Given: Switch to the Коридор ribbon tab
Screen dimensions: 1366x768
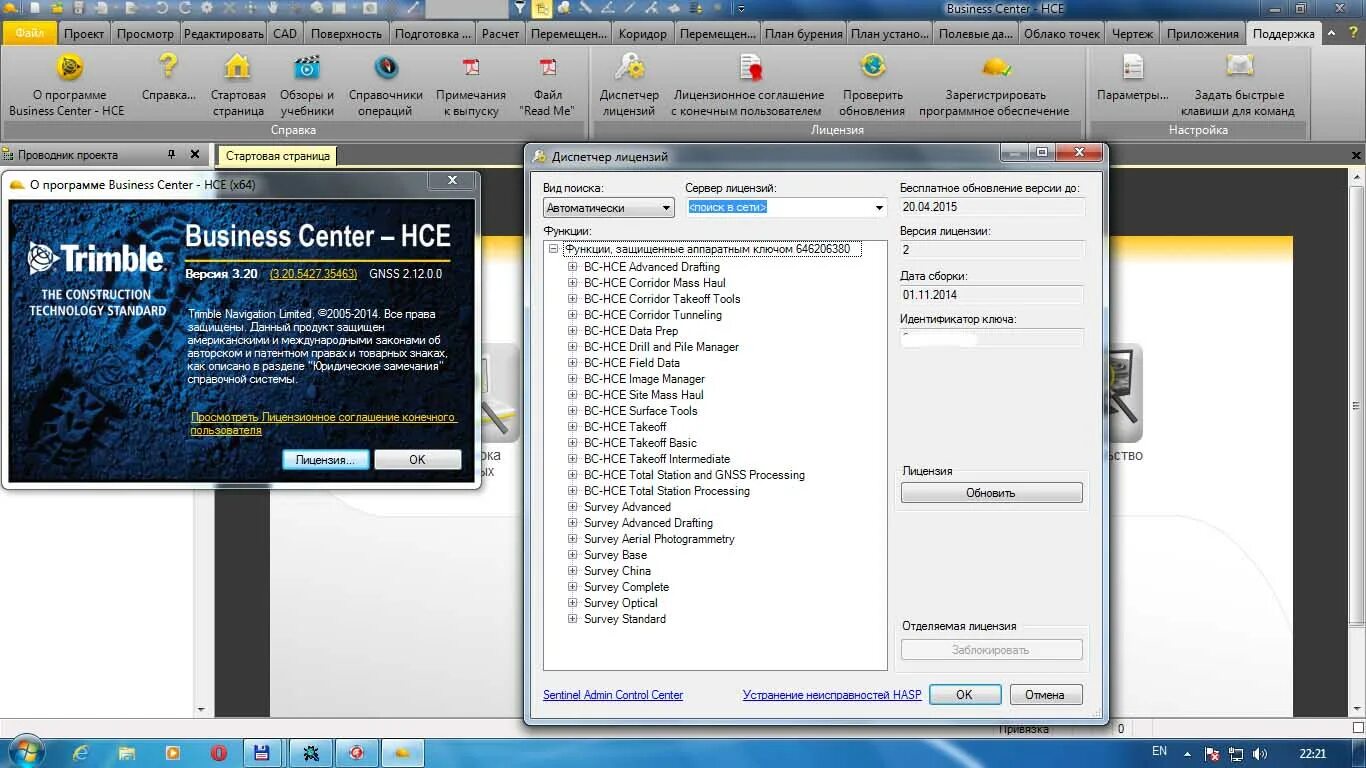Looking at the screenshot, I should click(642, 33).
